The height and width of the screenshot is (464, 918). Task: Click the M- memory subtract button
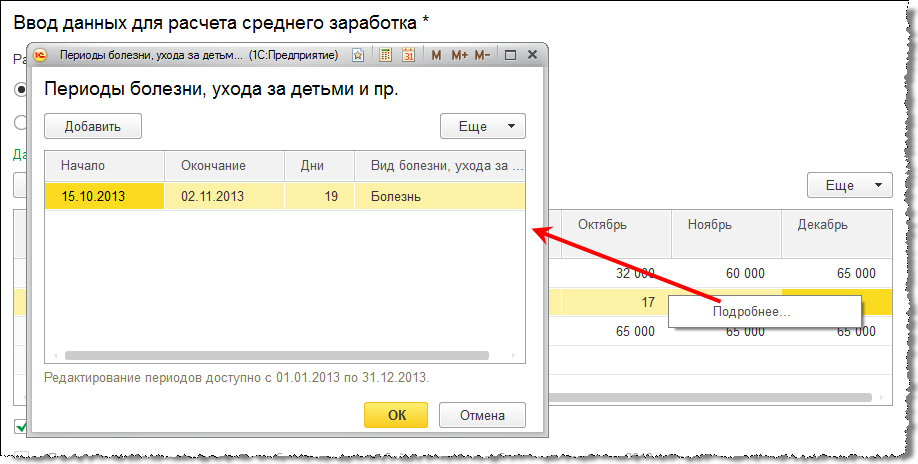[482, 55]
